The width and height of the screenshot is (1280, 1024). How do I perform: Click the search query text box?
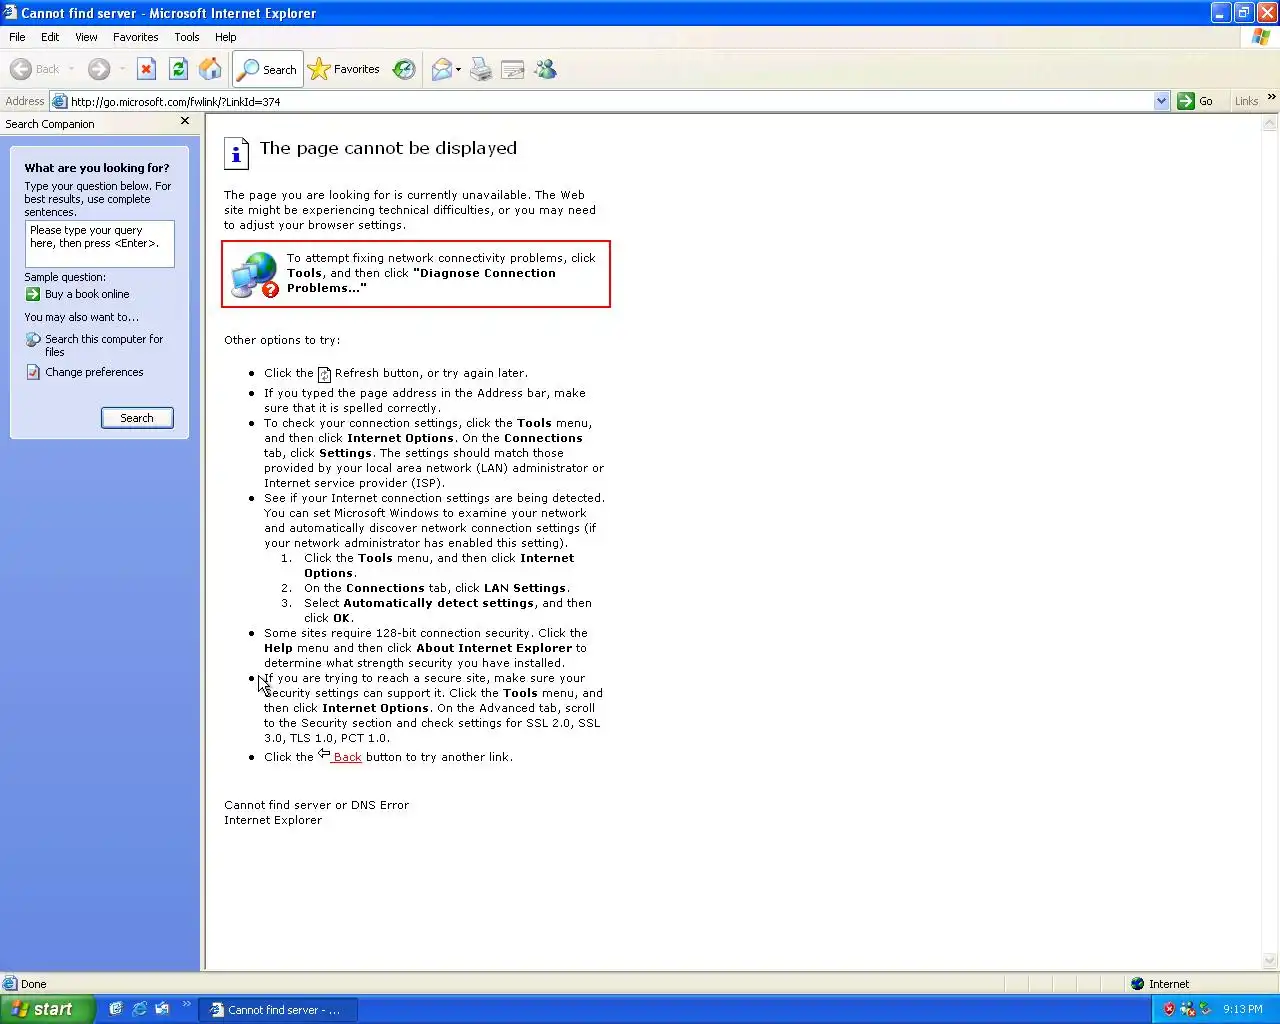click(x=100, y=244)
